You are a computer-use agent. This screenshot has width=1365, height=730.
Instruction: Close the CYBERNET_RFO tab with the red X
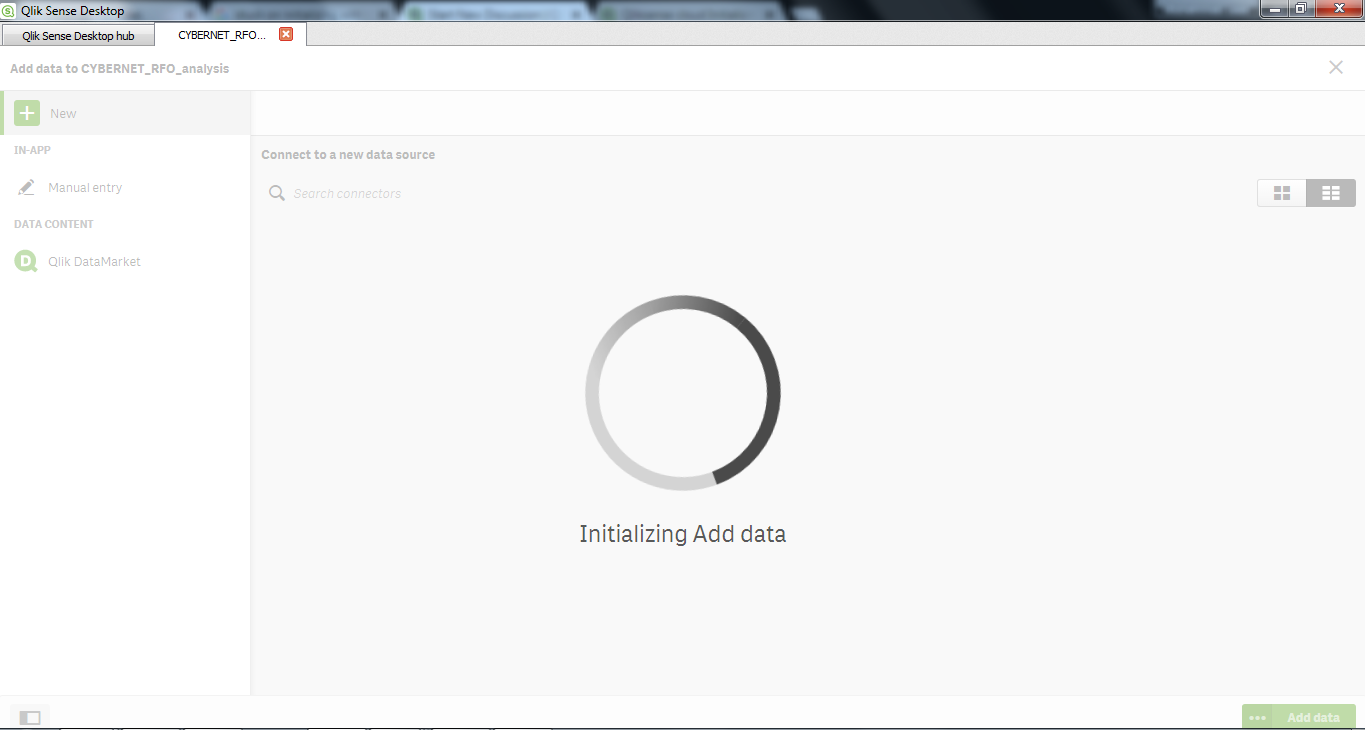pos(286,34)
